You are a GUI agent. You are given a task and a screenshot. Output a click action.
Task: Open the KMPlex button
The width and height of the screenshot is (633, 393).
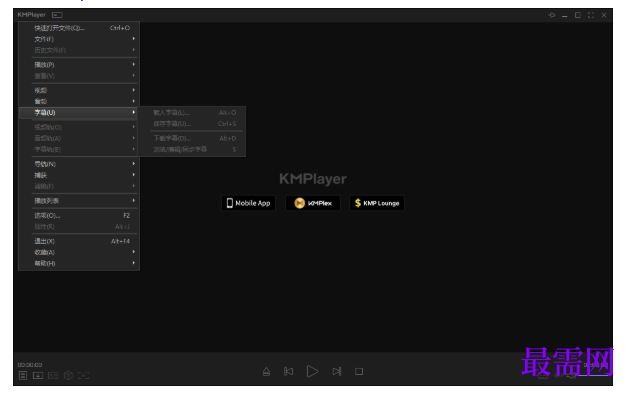point(313,203)
